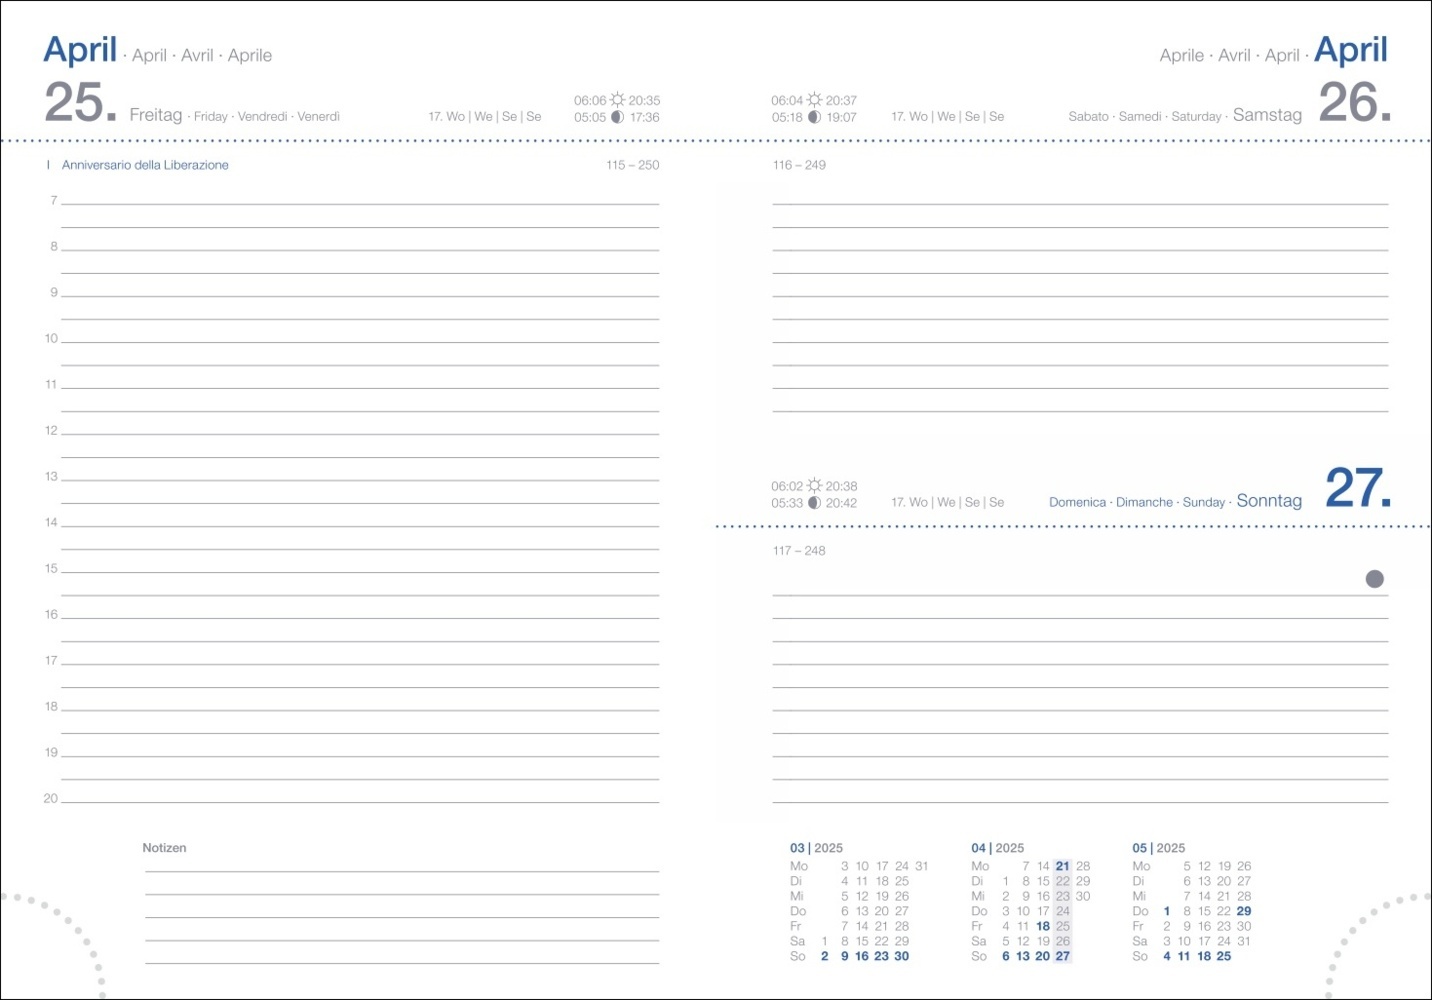Click week label 17. Wo | We | Se | Se on Friday
Screen dimensions: 1432x1000
click(x=485, y=117)
